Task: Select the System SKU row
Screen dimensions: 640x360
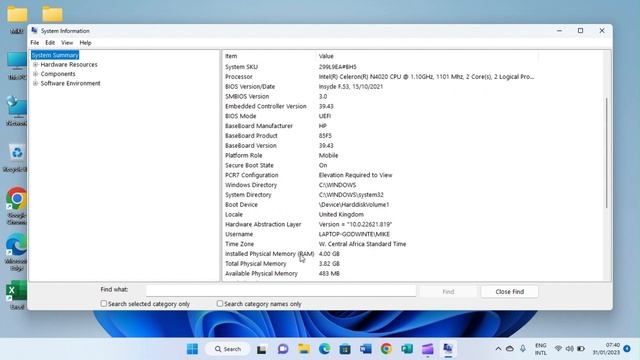Action: click(380, 67)
